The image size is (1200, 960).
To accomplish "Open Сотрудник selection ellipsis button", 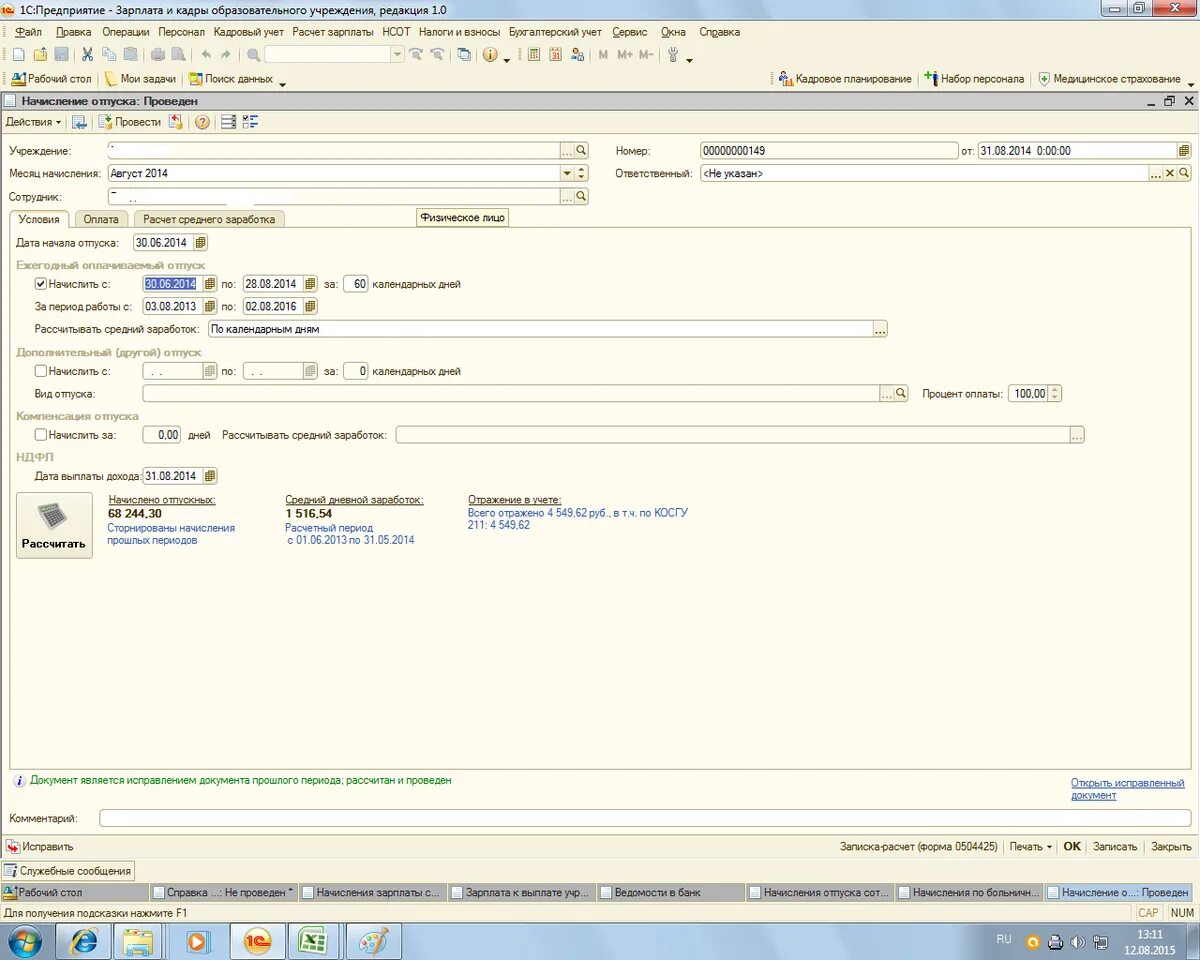I will click(567, 197).
